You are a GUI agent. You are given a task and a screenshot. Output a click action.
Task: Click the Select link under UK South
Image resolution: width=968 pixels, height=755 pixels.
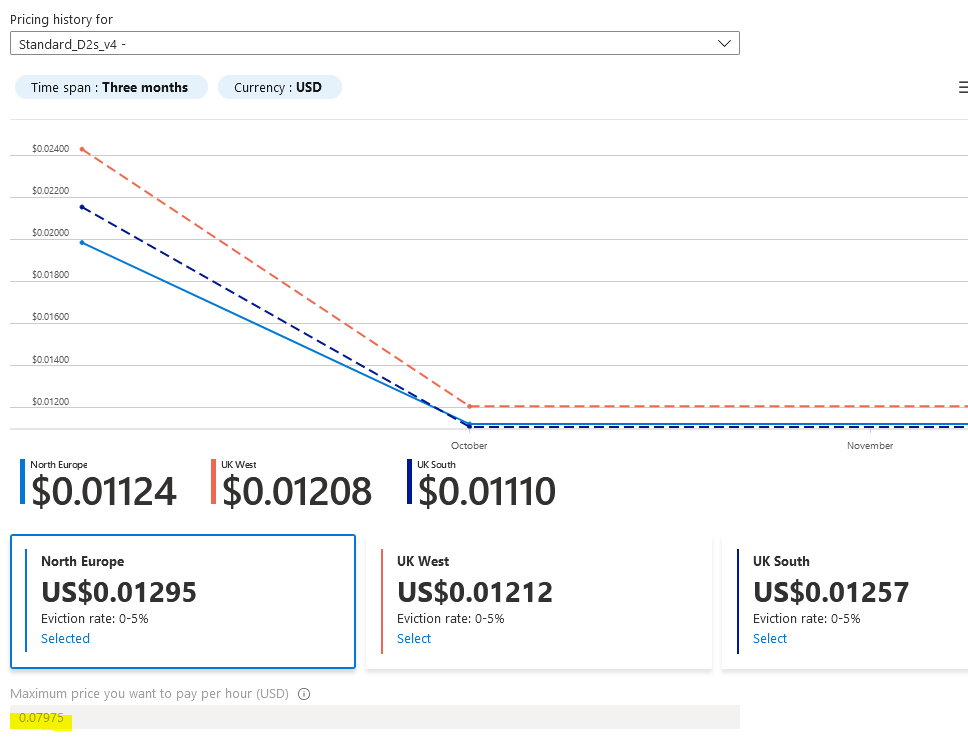pos(770,639)
